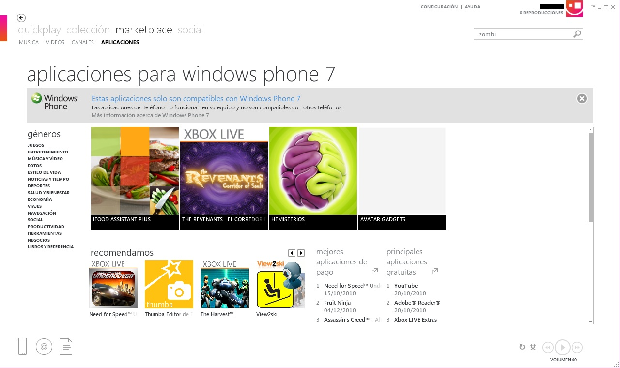Click the Zune profile avatar tile
This screenshot has width=620, height=368.
(574, 8)
